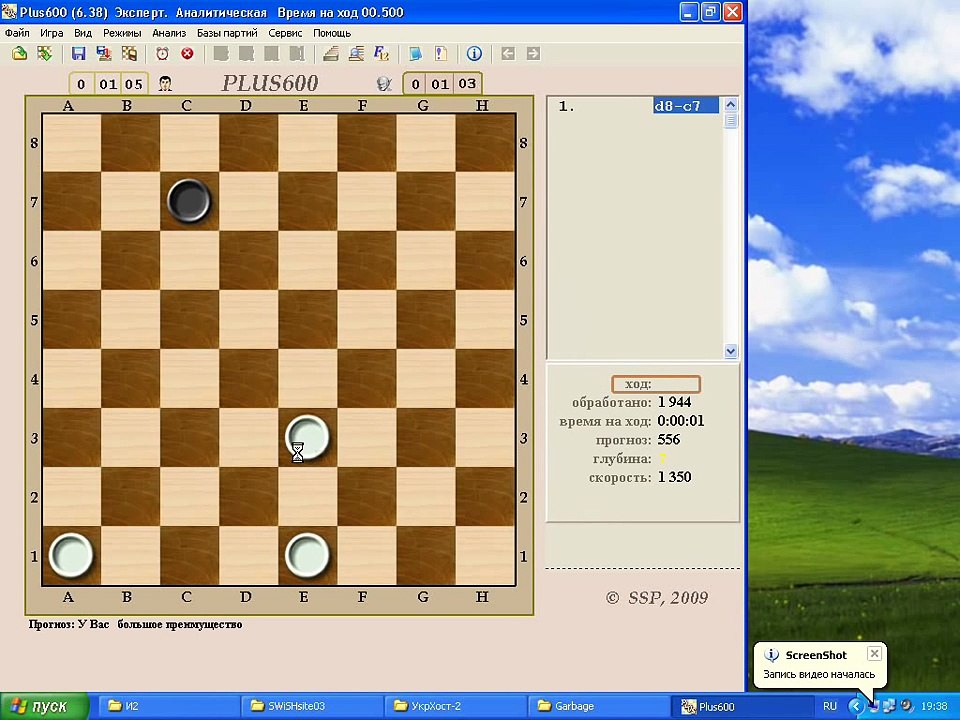
Task: Click the human player icon near clock
Action: tap(165, 83)
